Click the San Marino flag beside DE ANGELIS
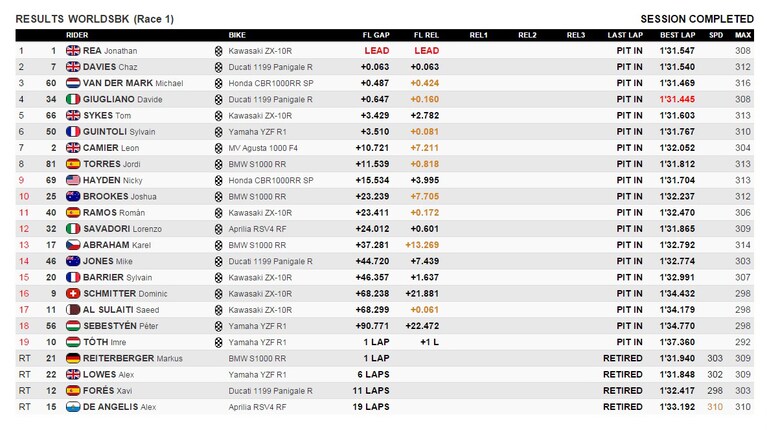Viewport: 767px width, 430px height. point(73,407)
